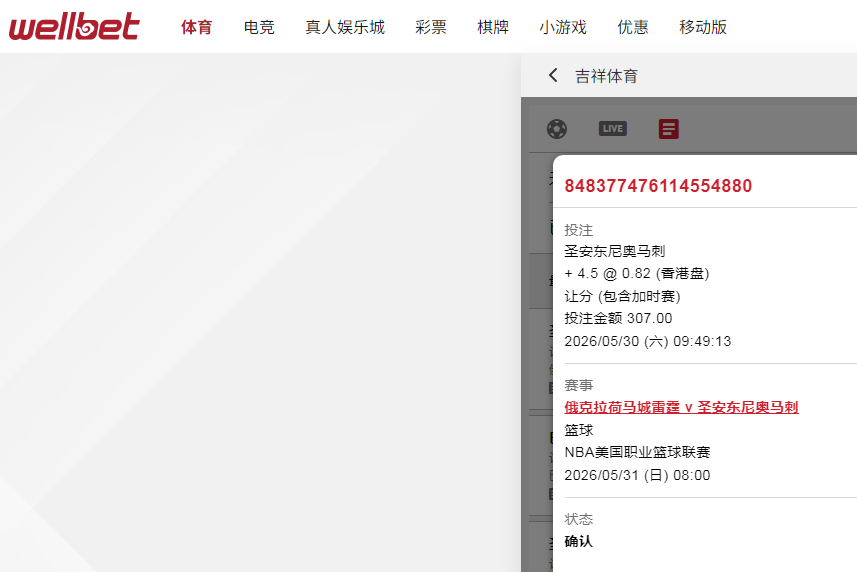Go back using the arrow beside 吉祥体育
This screenshot has width=857, height=572.
point(553,75)
